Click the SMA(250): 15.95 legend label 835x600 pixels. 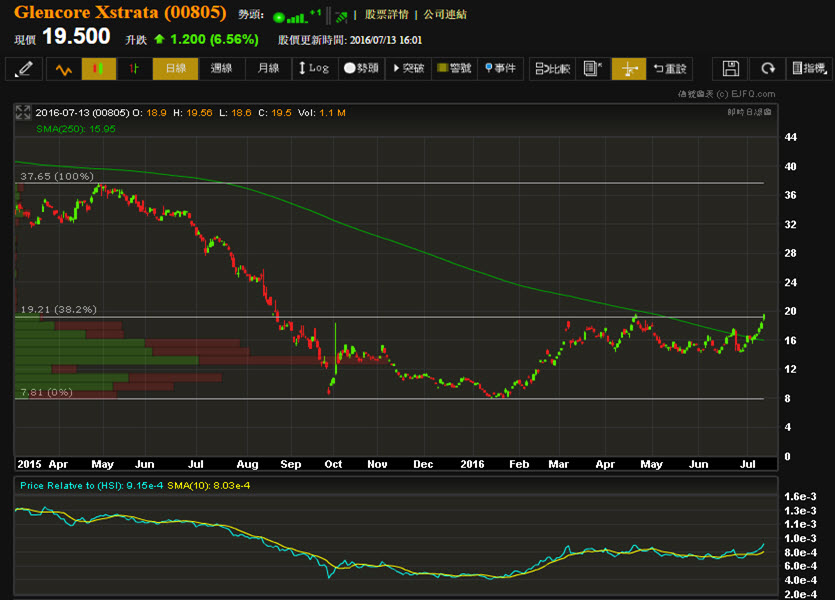pyautogui.click(x=76, y=129)
